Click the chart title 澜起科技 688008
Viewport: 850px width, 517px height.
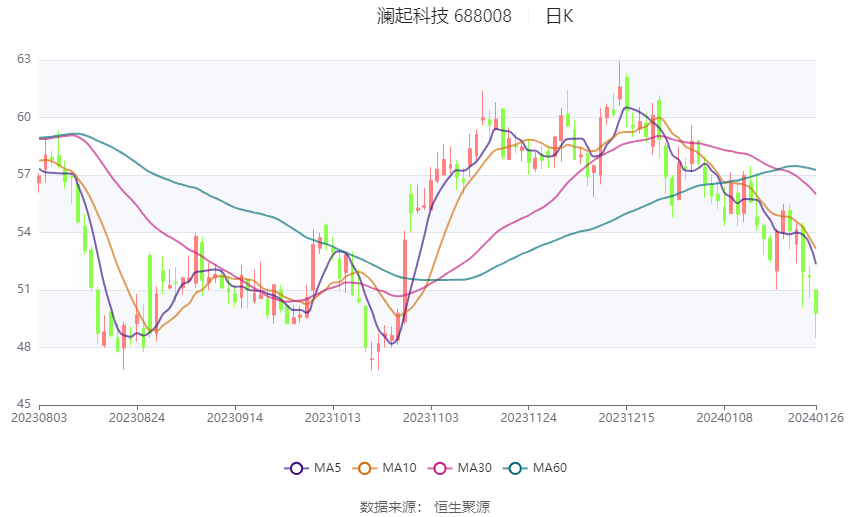[444, 16]
